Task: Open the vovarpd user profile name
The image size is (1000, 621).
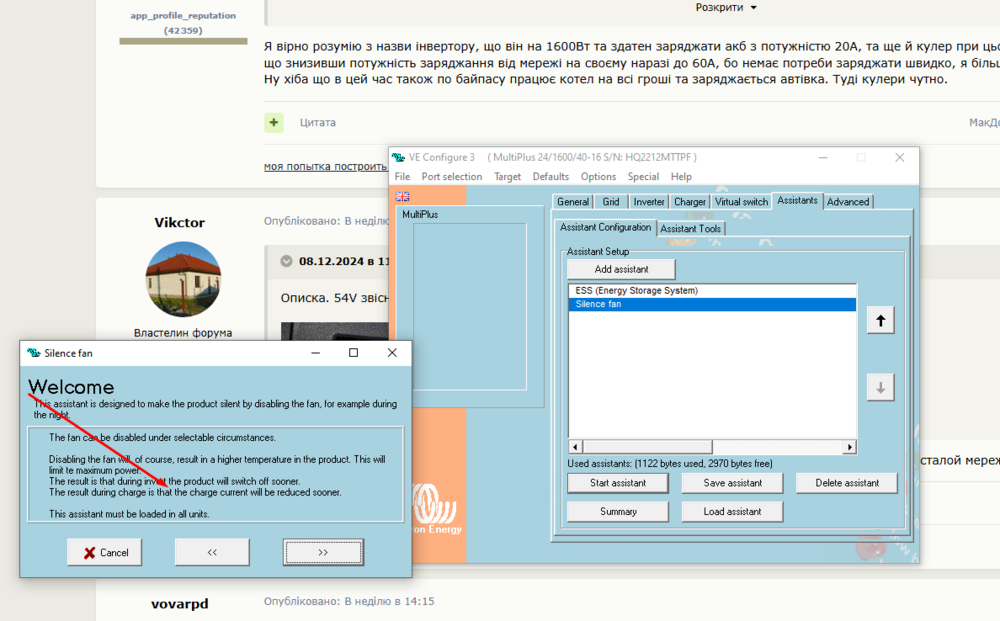Action: click(179, 603)
